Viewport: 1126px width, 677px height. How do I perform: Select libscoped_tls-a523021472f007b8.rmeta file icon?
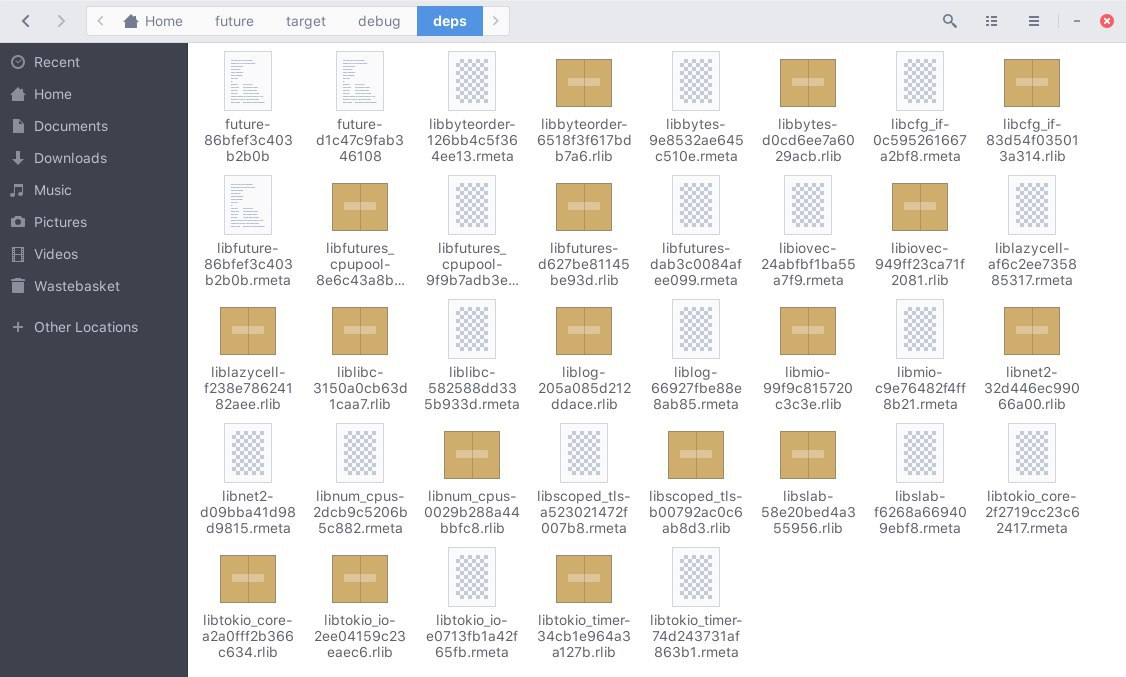tap(584, 453)
